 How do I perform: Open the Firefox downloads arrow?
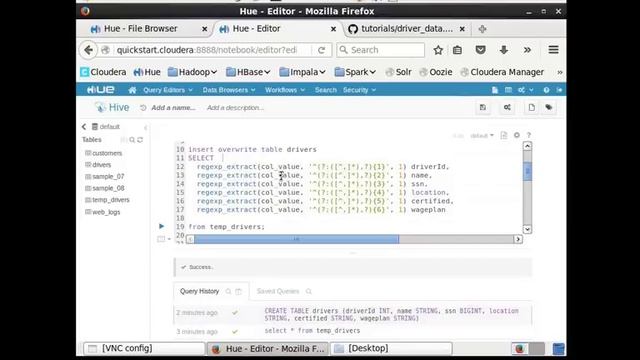[504, 50]
